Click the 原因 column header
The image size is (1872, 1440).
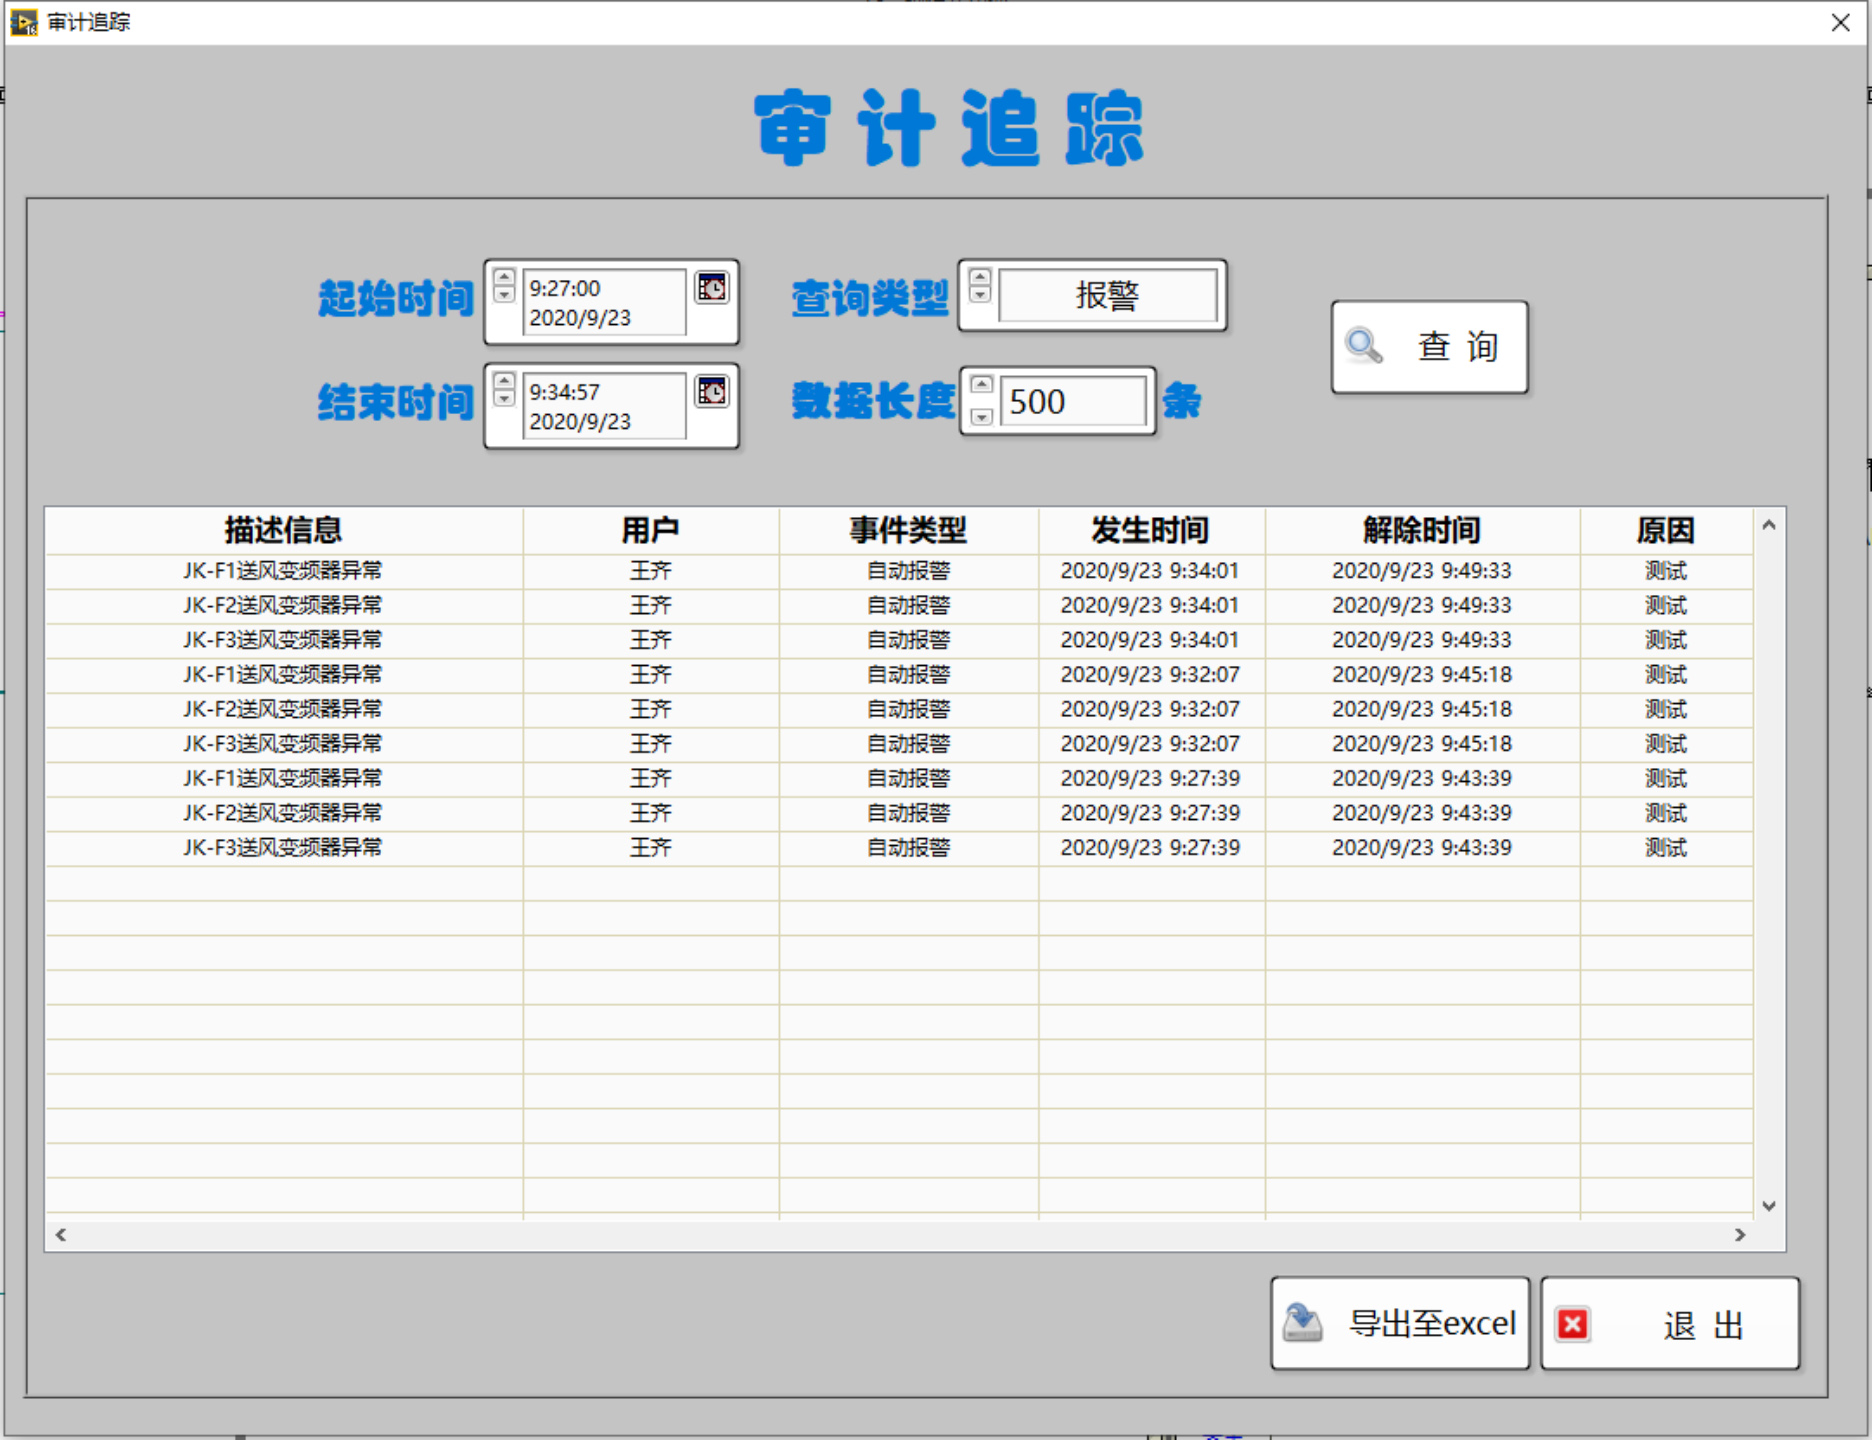1667,530
